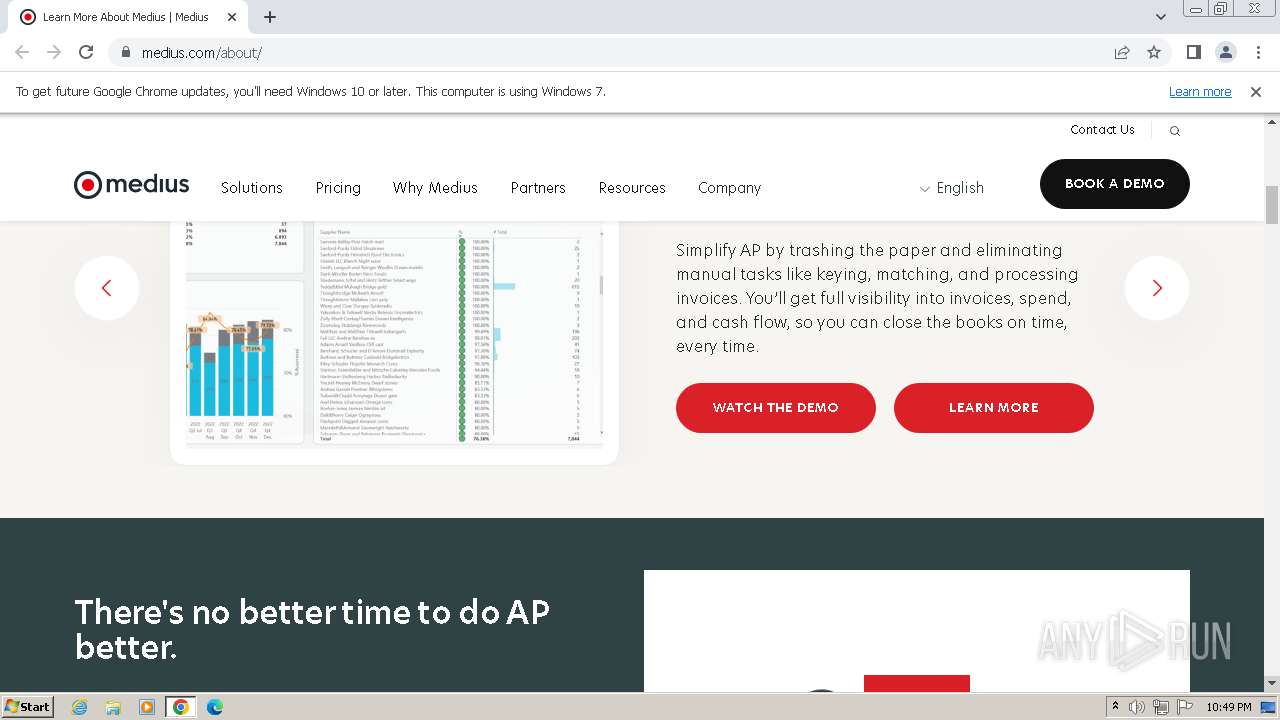Open volume control in system tray
The width and height of the screenshot is (1280, 720).
(x=1137, y=707)
